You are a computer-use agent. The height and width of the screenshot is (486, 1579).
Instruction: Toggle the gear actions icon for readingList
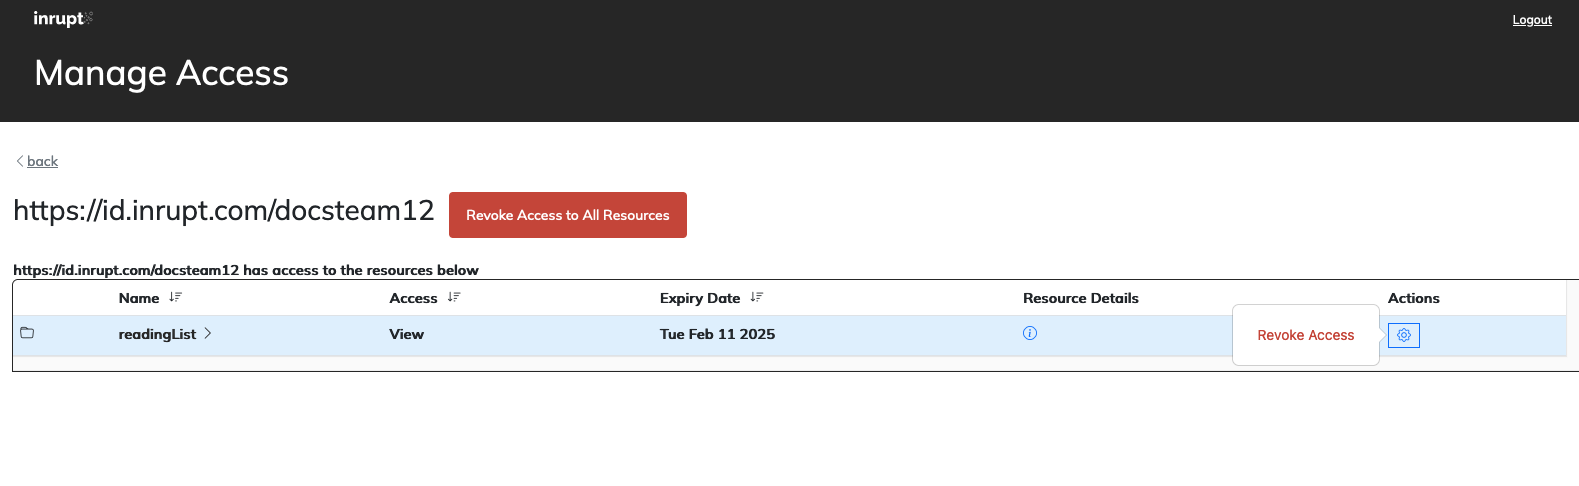click(x=1403, y=335)
